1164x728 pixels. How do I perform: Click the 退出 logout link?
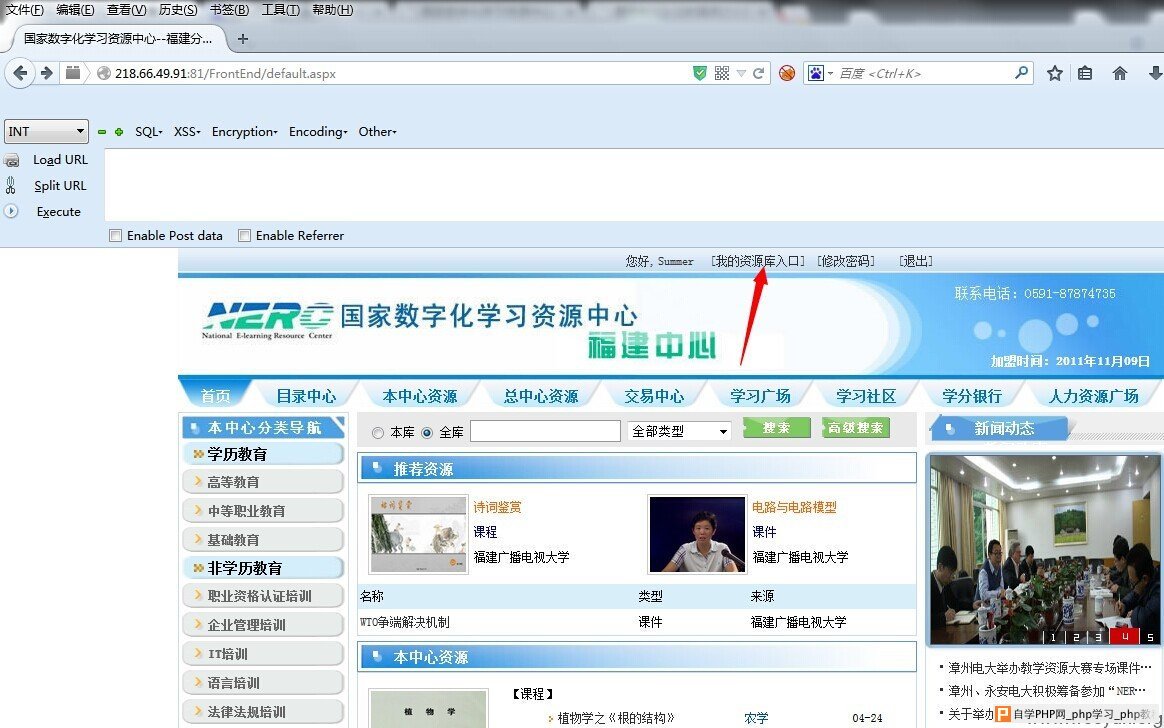915,261
